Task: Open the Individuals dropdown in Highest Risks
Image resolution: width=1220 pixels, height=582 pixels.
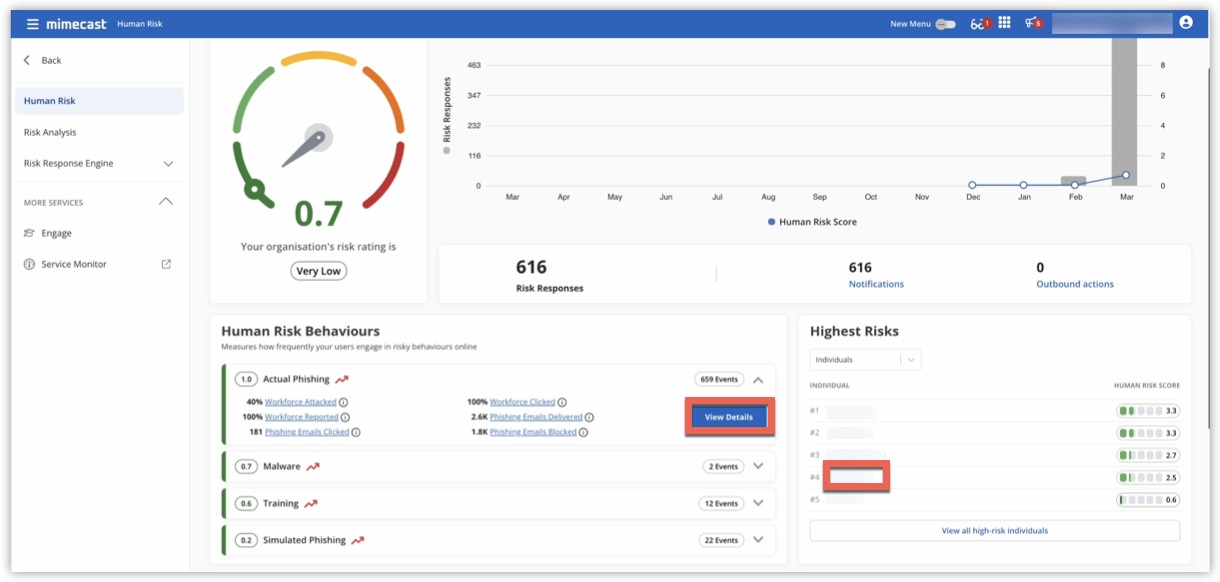Action: pyautogui.click(x=865, y=360)
